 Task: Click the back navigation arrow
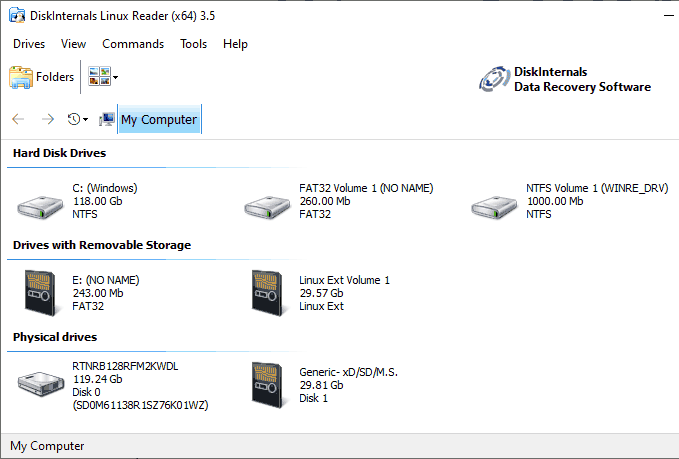pyautogui.click(x=18, y=120)
